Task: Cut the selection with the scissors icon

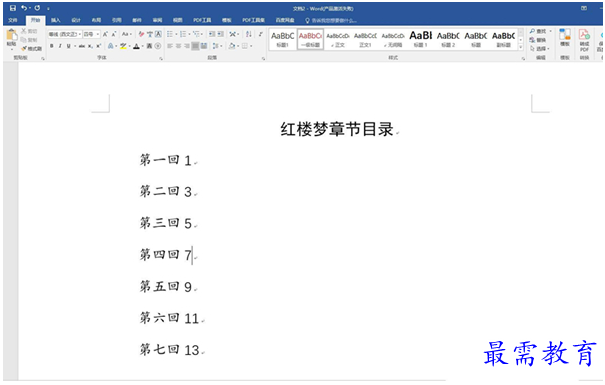Action: click(x=29, y=31)
